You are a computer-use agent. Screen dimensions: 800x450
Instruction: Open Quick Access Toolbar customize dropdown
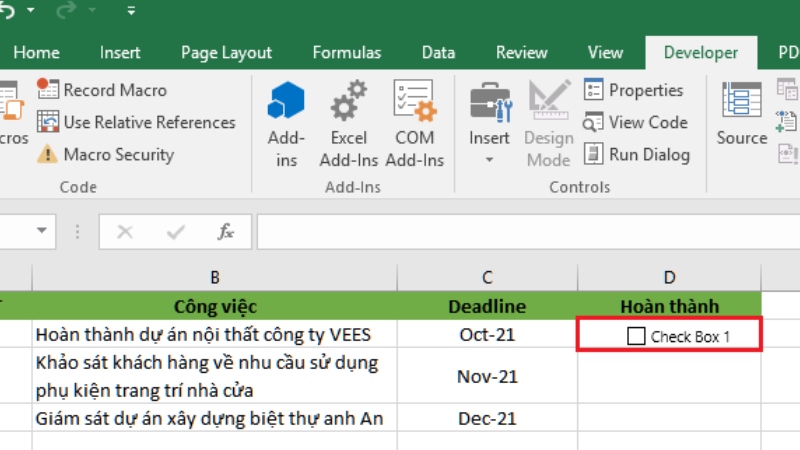point(131,10)
